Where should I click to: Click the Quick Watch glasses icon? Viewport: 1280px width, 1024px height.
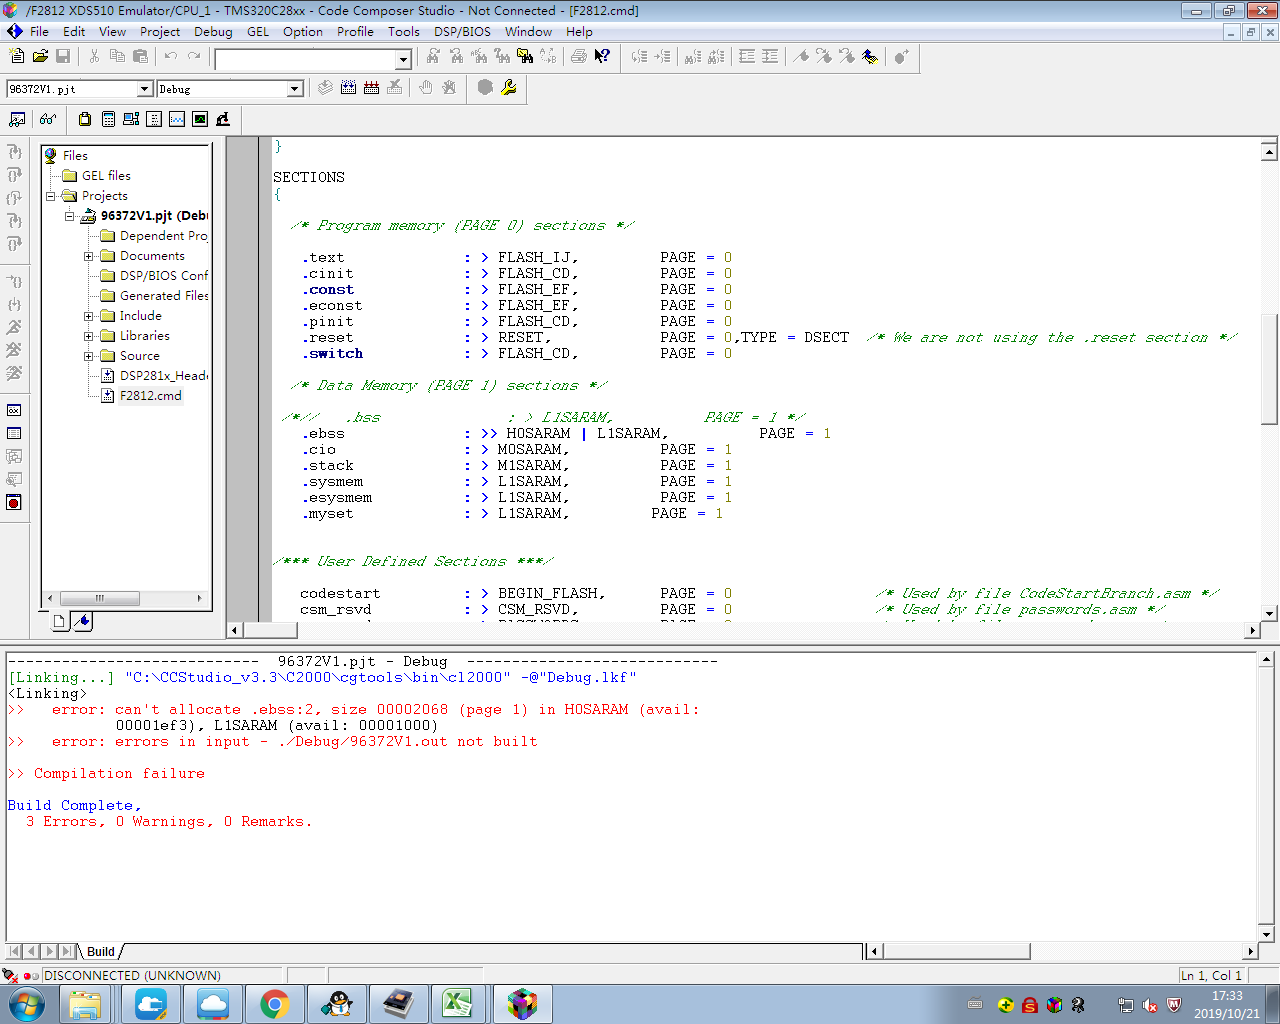48,119
